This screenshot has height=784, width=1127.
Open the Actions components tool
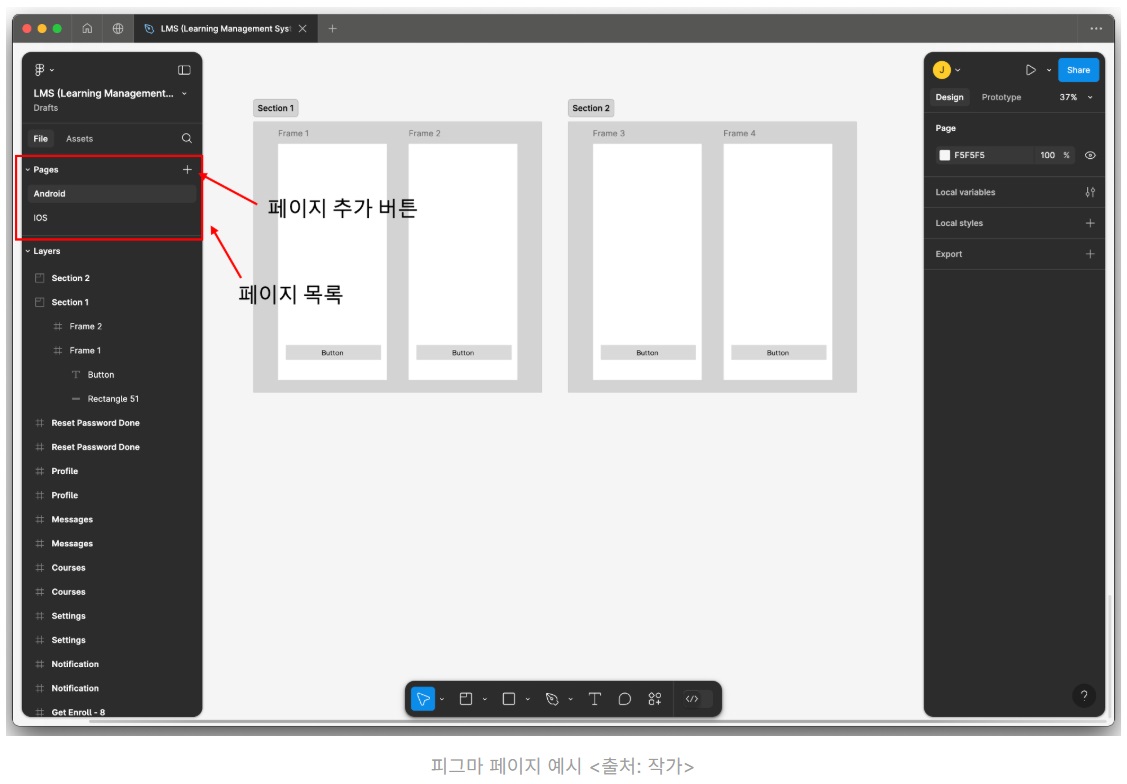pos(655,698)
